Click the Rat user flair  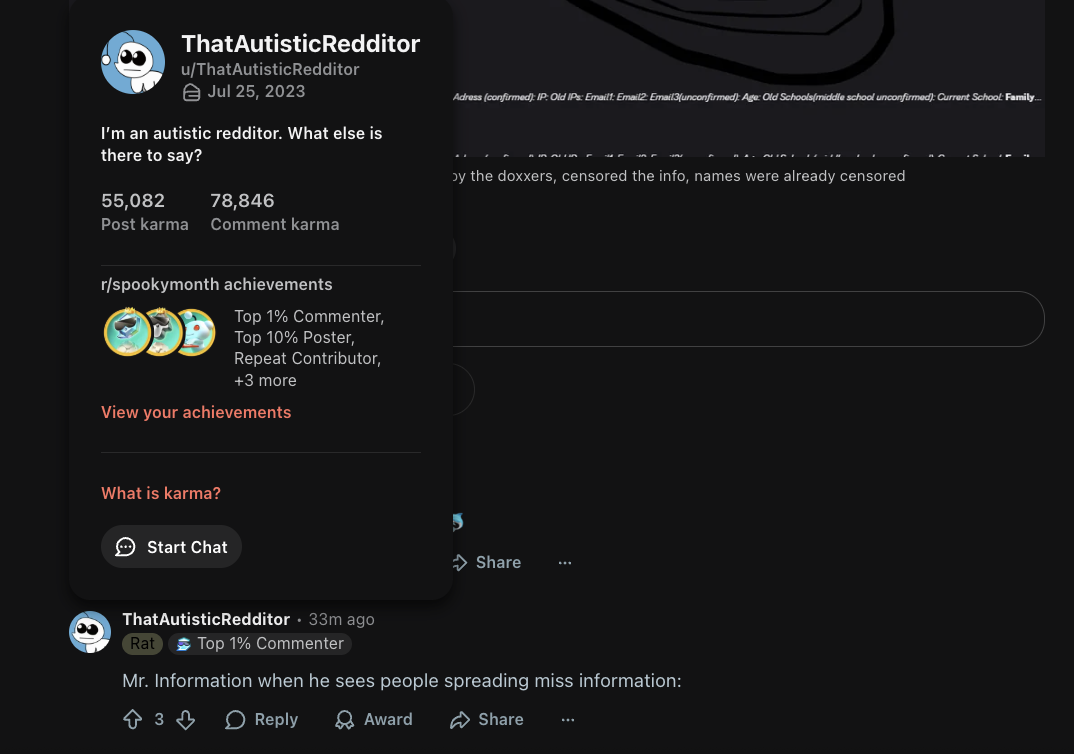(x=142, y=643)
